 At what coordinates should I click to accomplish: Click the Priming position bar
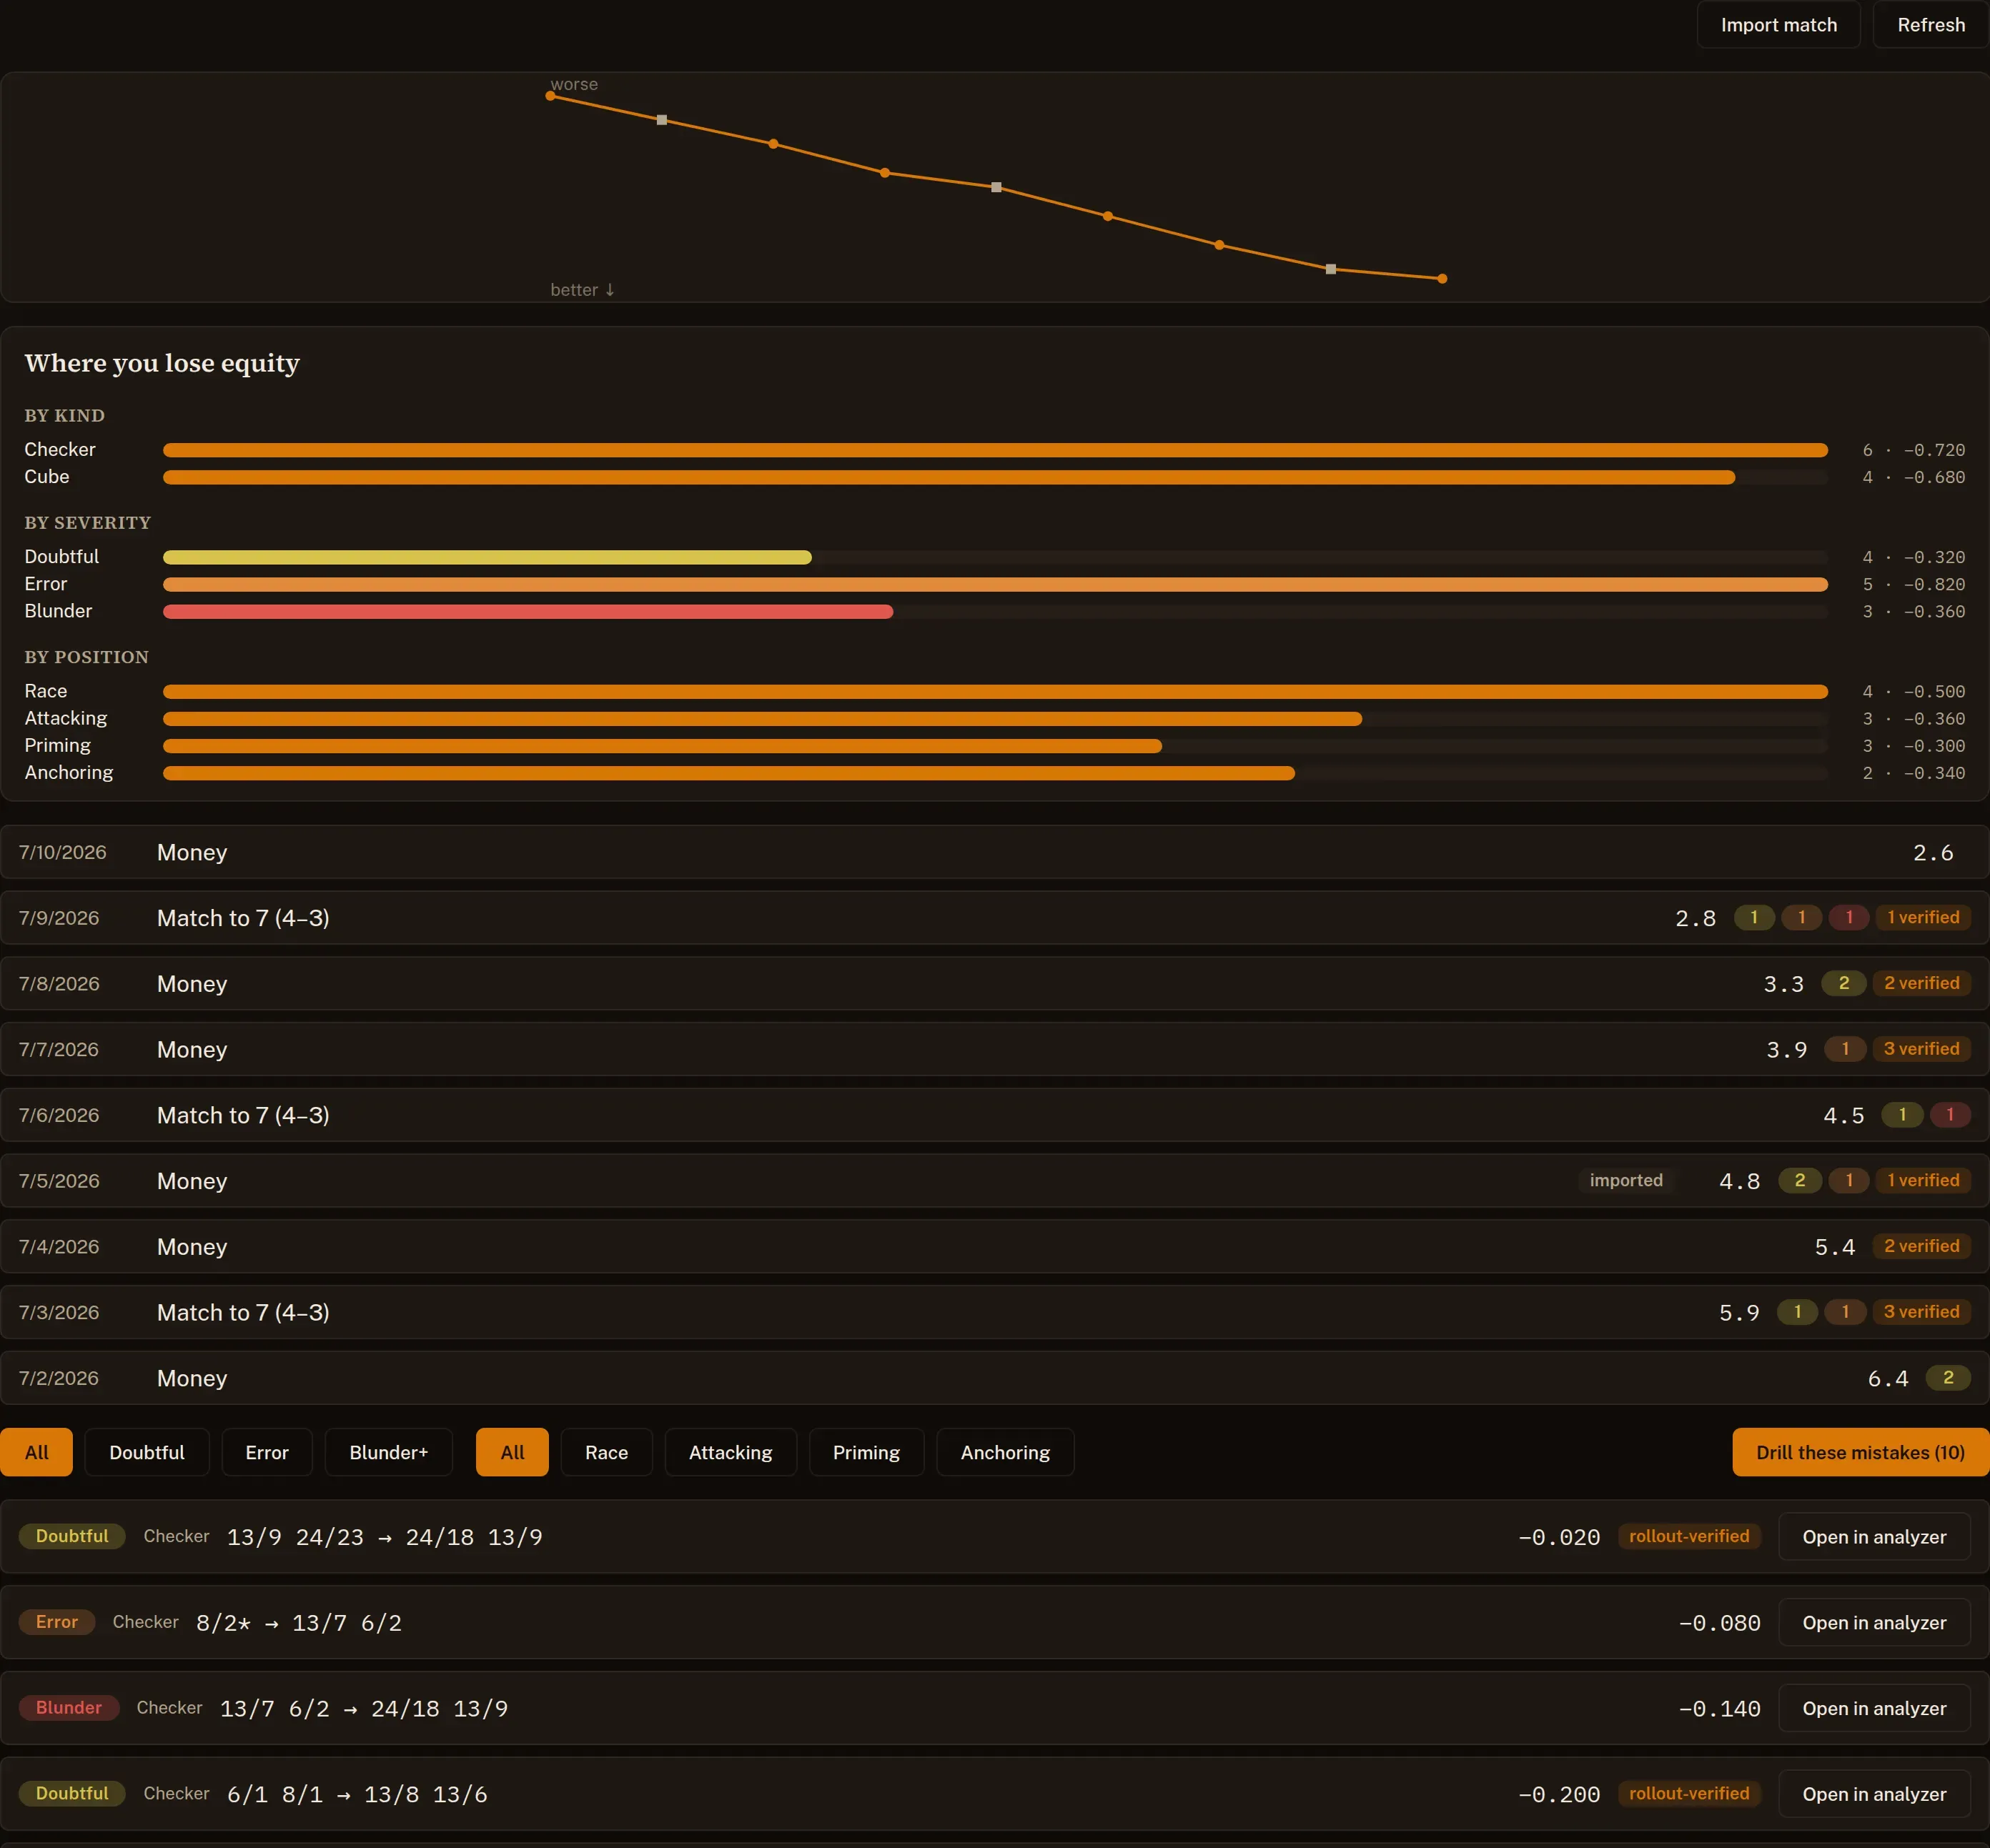click(662, 745)
